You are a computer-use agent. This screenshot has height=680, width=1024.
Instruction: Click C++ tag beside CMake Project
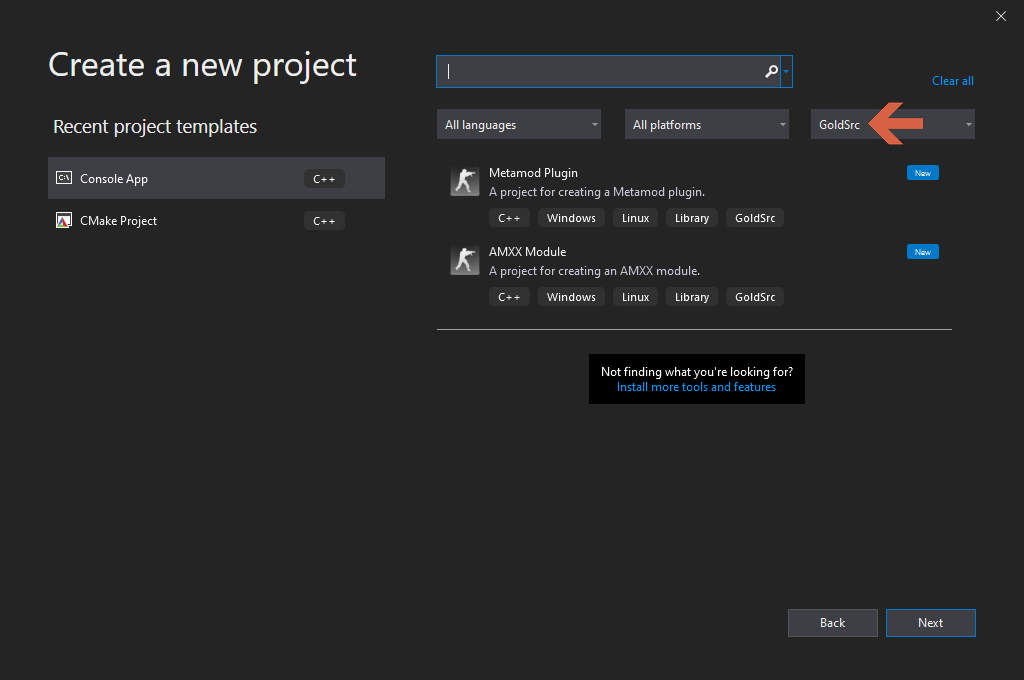[324, 221]
